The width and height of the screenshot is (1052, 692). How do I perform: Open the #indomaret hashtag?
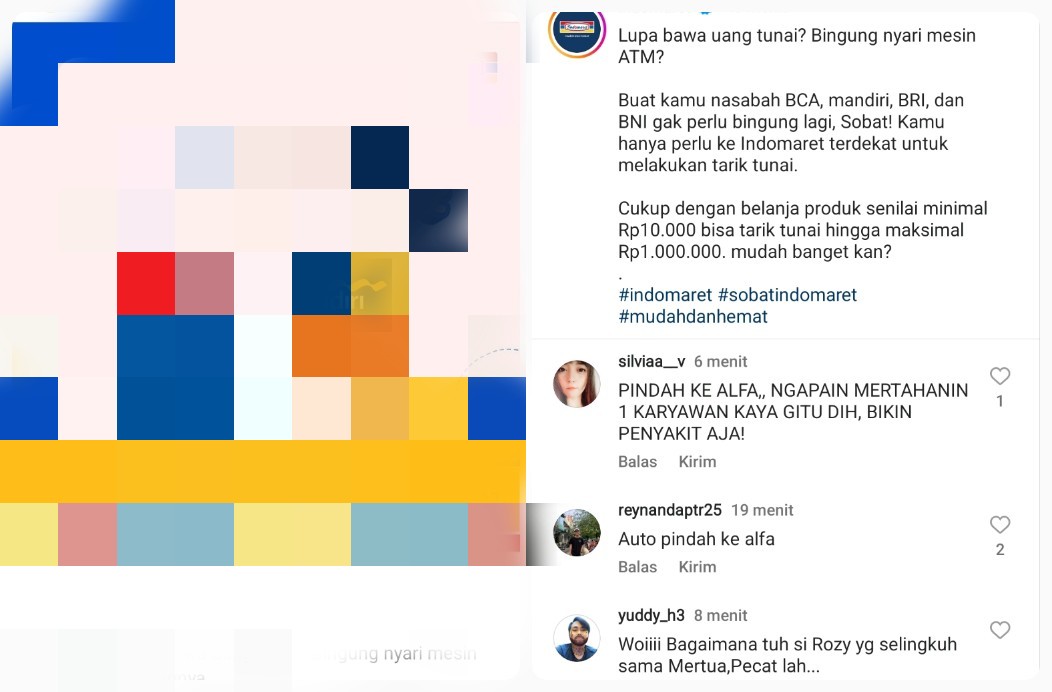pyautogui.click(x=665, y=295)
